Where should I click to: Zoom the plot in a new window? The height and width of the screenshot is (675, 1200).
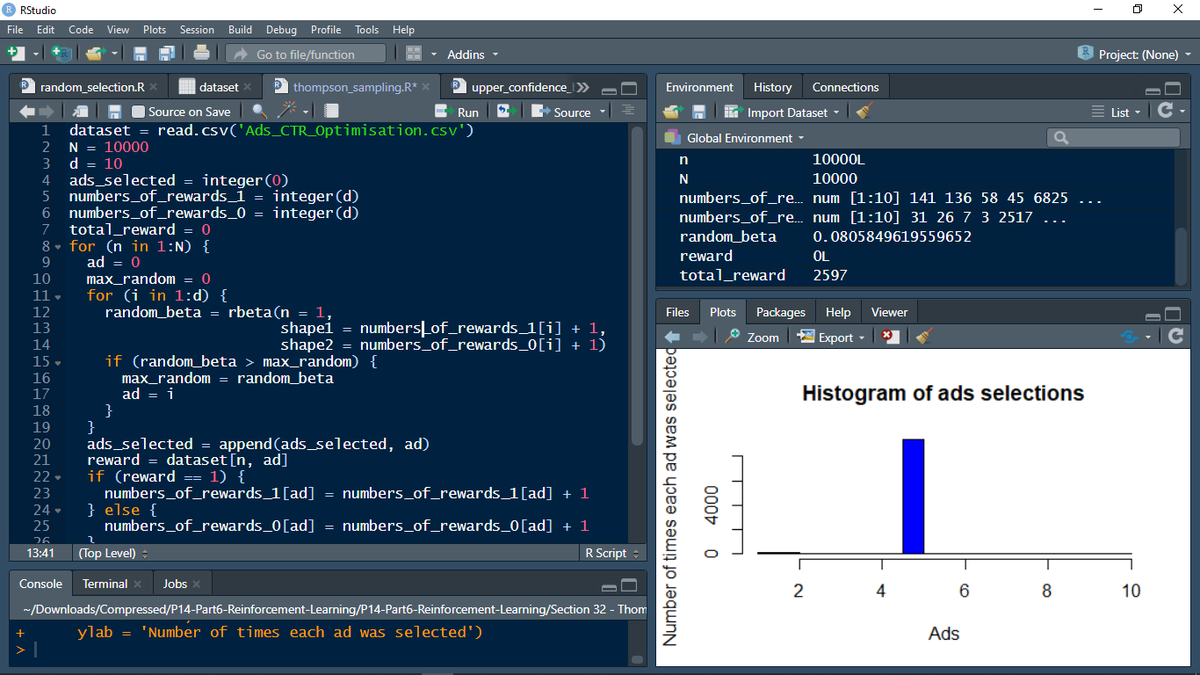(x=753, y=337)
